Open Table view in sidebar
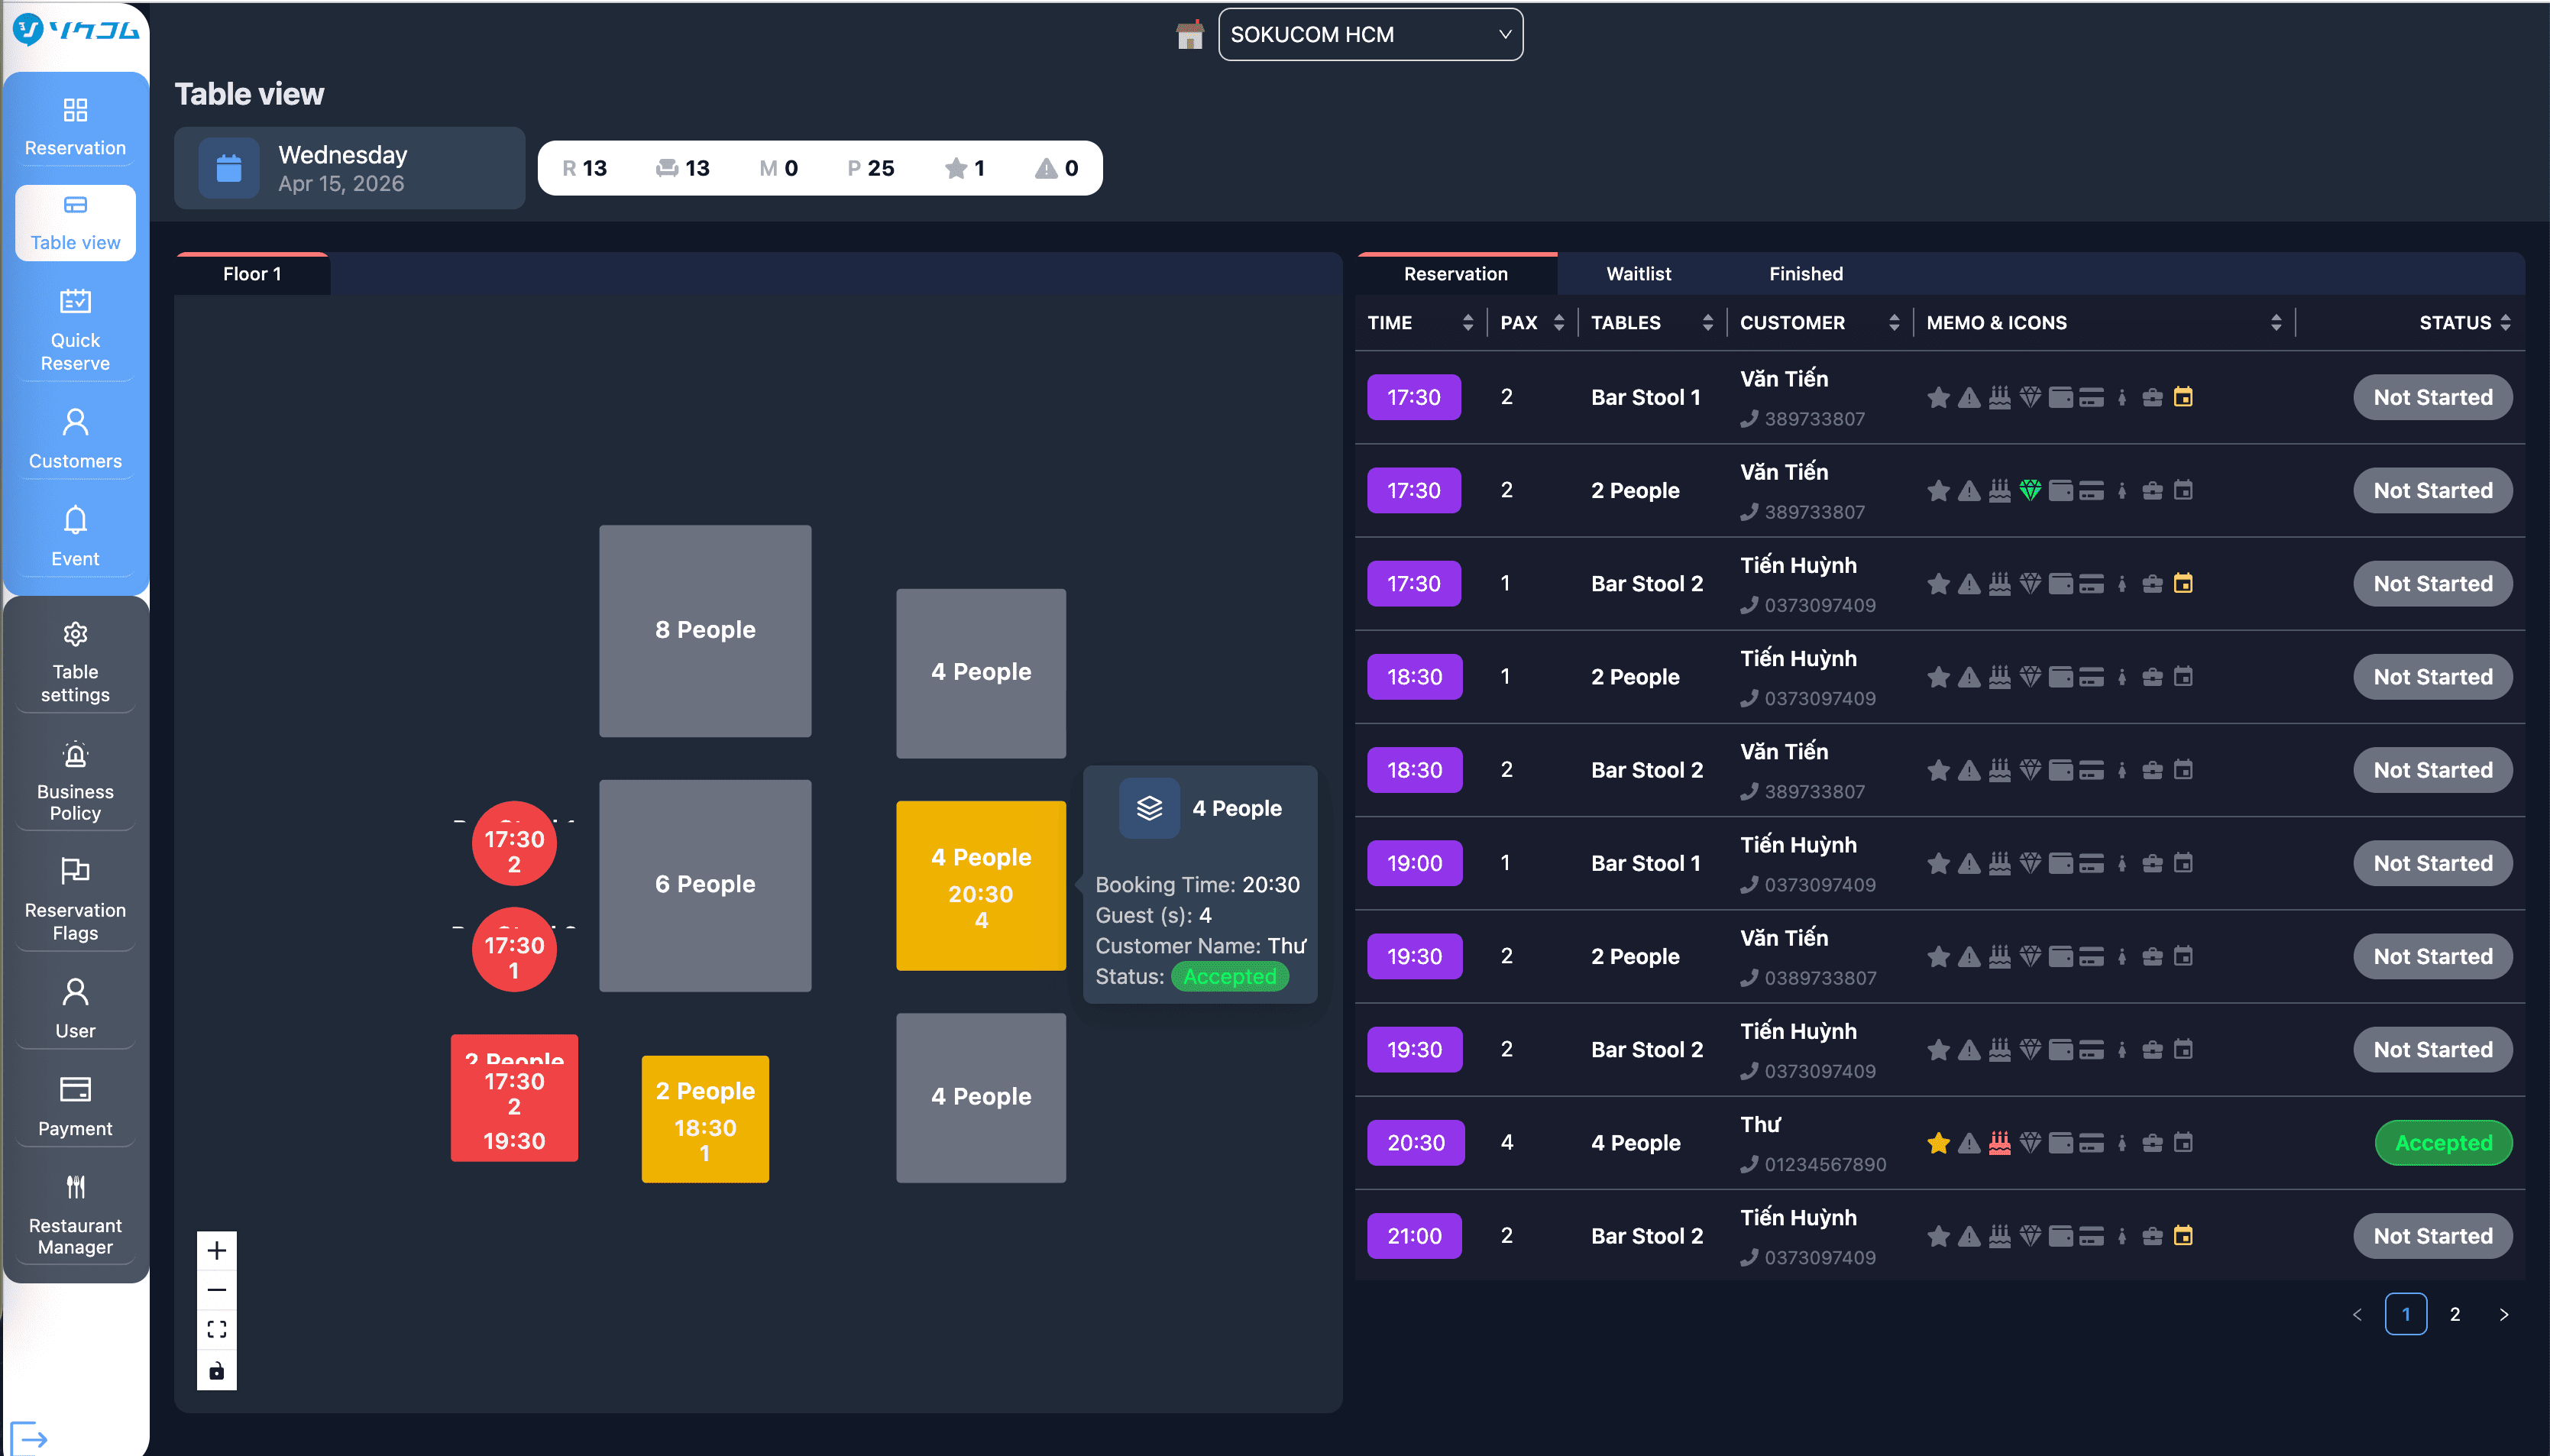This screenshot has height=1456, width=2550. tap(75, 222)
